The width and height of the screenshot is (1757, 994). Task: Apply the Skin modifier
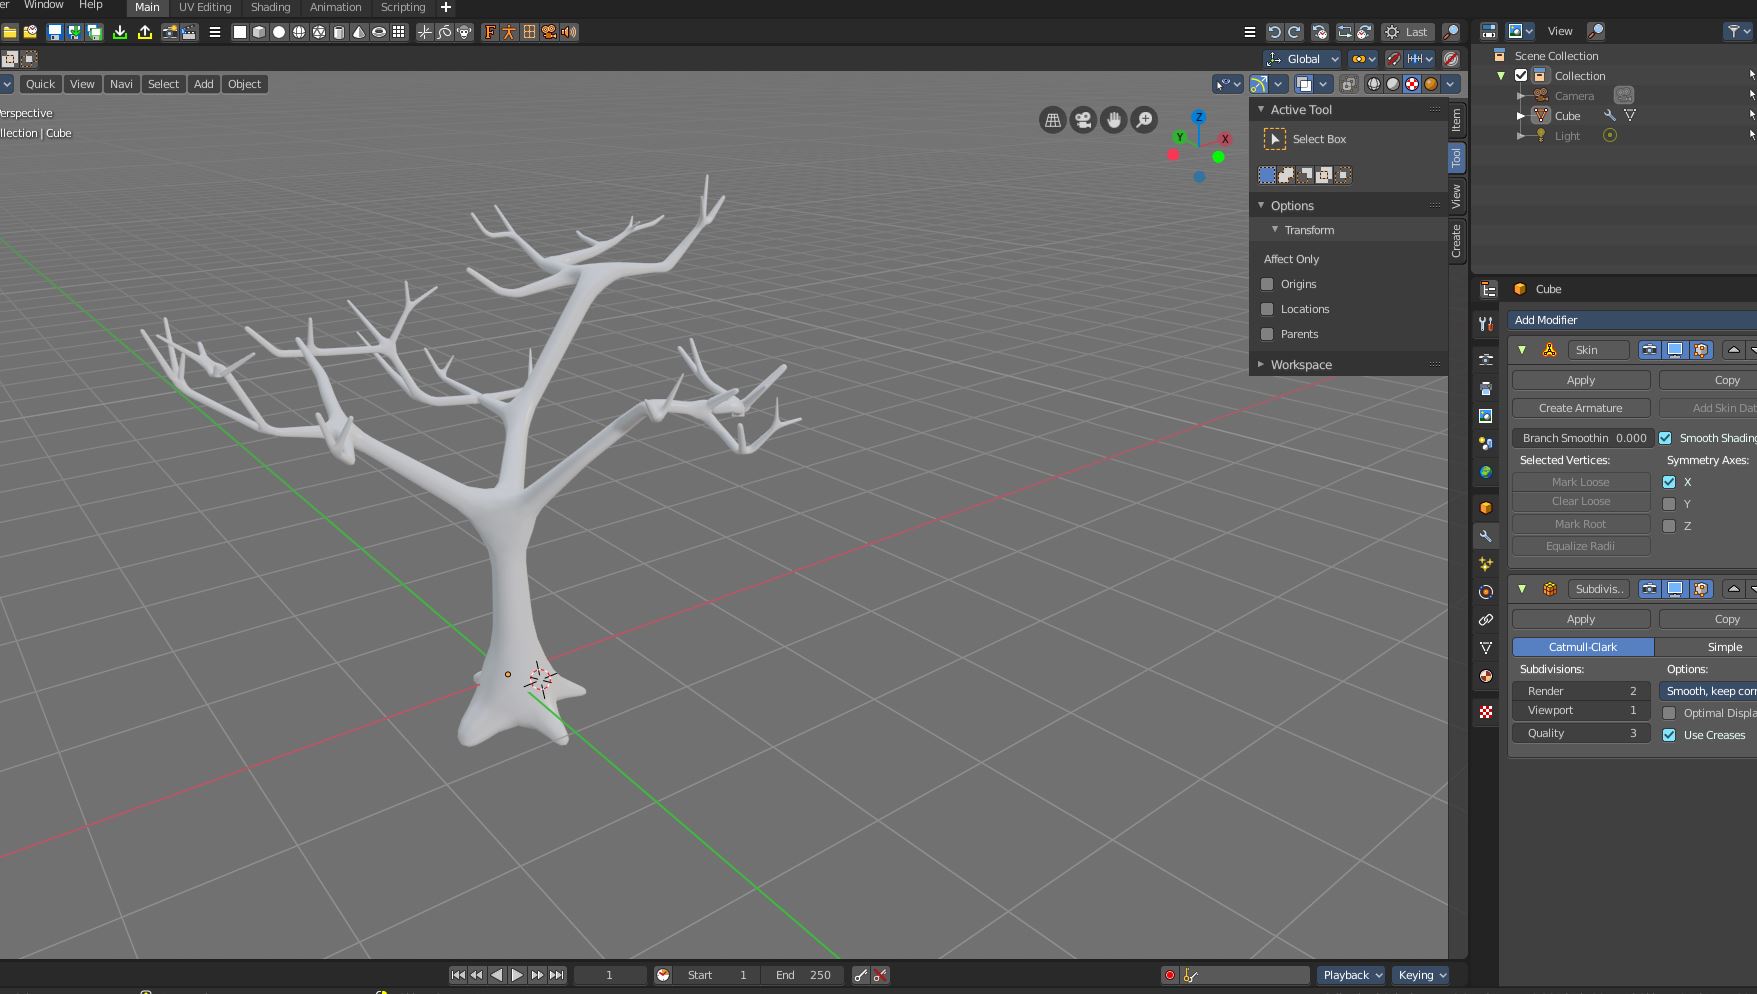(1581, 380)
